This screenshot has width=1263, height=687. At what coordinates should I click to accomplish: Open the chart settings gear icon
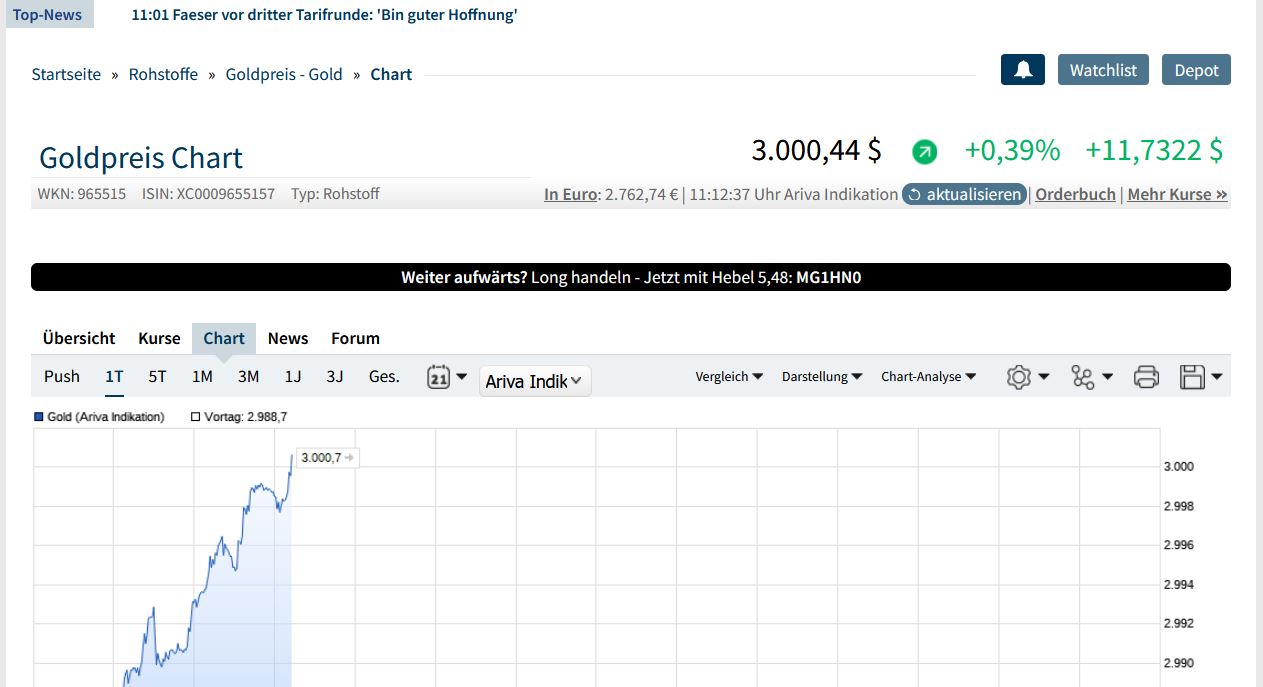click(1019, 377)
